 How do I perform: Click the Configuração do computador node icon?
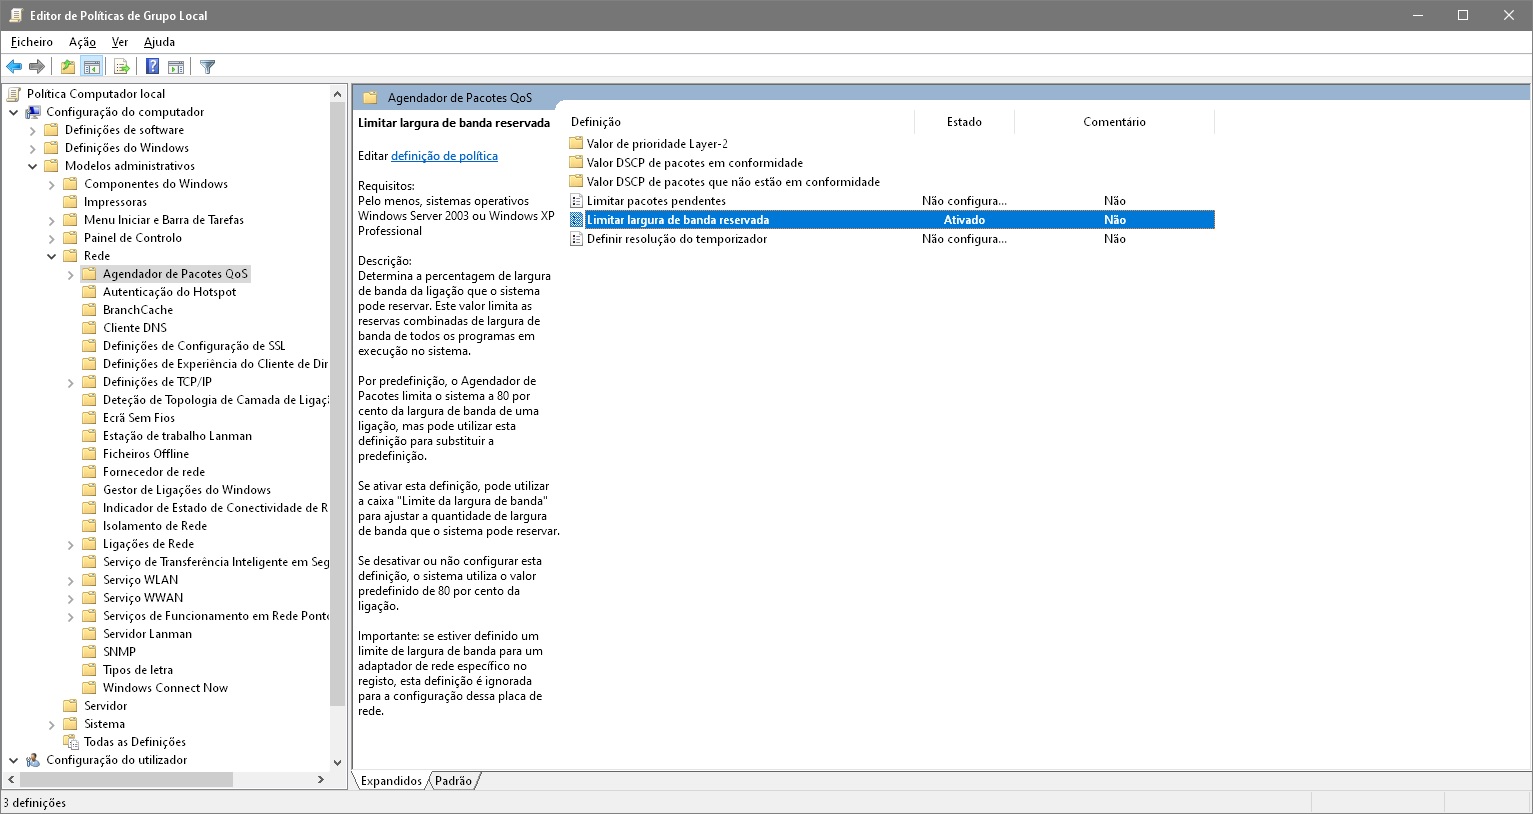tap(33, 112)
